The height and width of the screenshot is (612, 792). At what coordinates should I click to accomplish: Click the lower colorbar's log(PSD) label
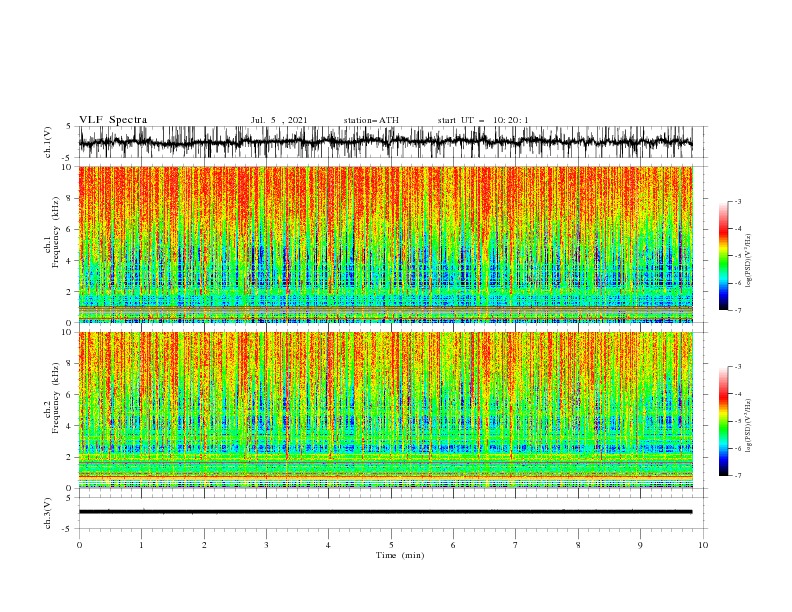(749, 426)
